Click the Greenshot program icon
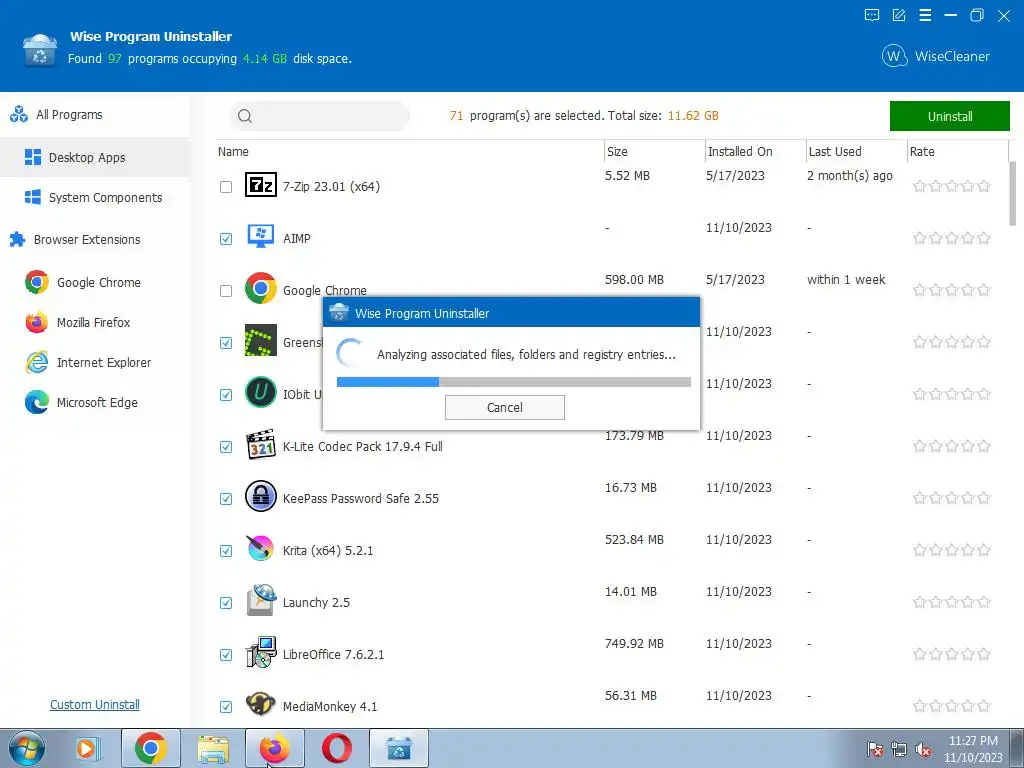 pyautogui.click(x=261, y=340)
